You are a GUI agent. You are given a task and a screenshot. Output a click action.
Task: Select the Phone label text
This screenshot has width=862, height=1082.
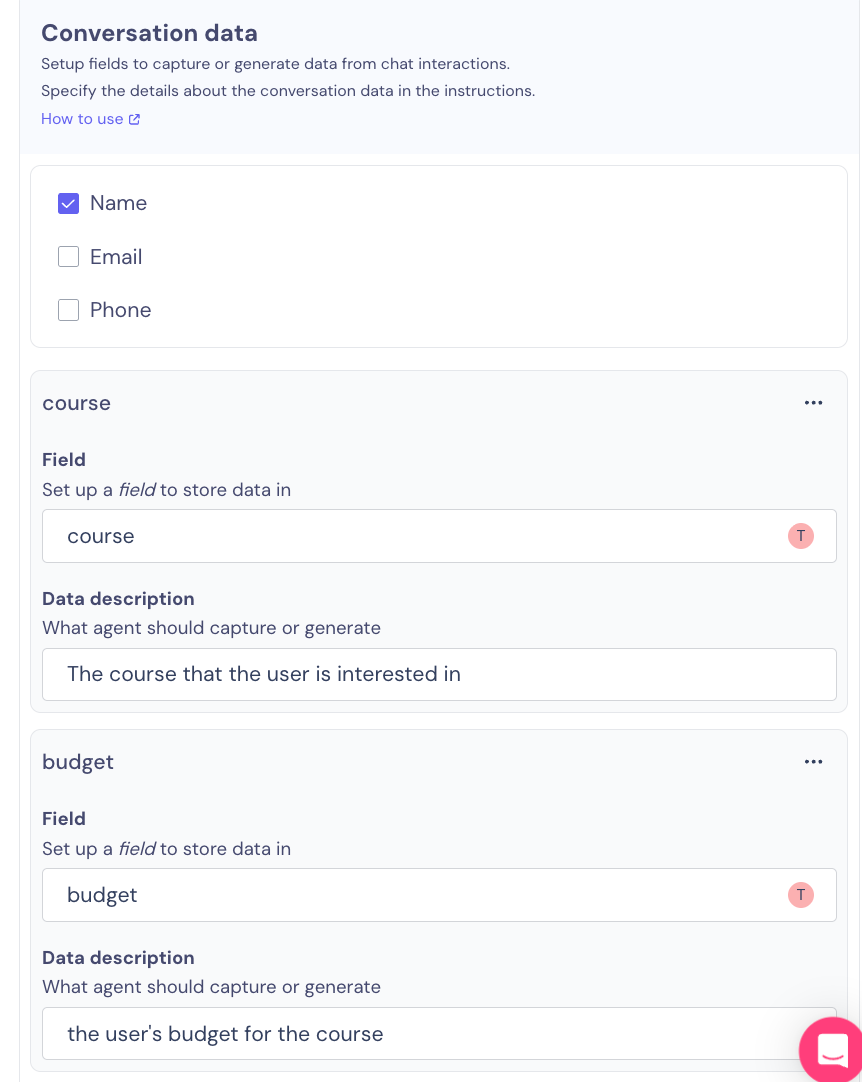click(120, 310)
